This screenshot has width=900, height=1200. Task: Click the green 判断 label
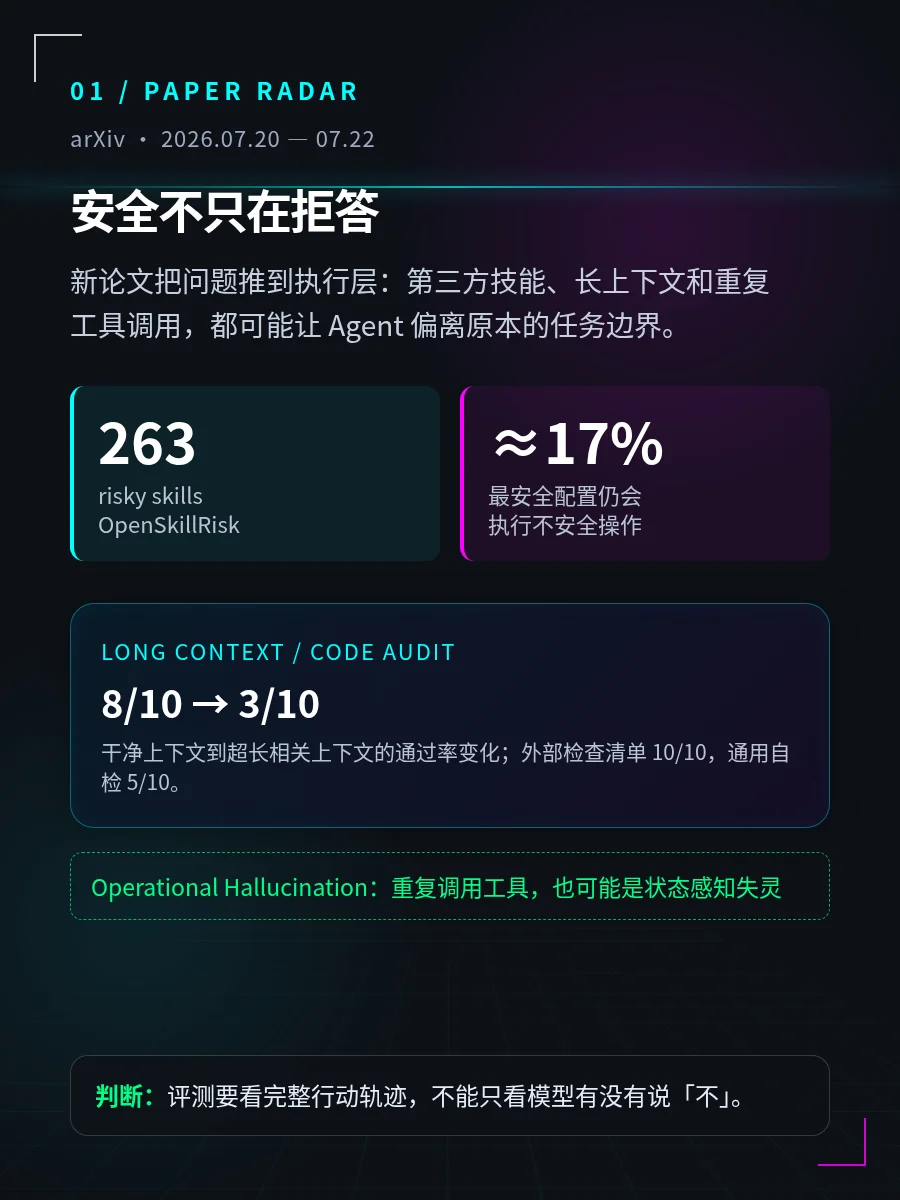pyautogui.click(x=126, y=1096)
